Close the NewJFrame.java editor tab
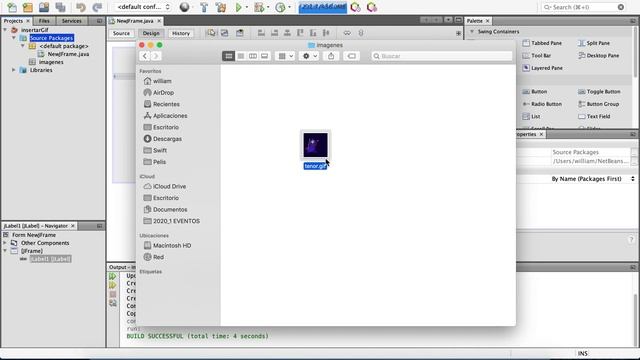640x360 pixels. [x=159, y=21]
